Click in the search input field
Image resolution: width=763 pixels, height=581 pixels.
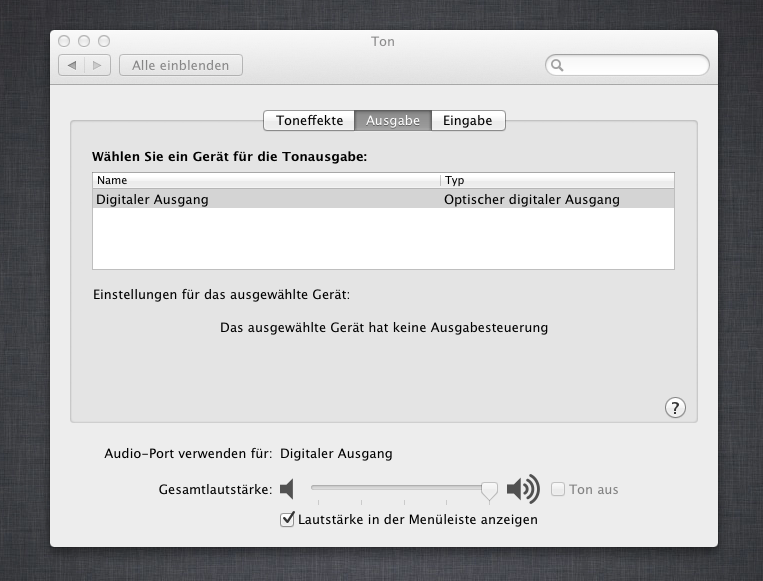635,65
